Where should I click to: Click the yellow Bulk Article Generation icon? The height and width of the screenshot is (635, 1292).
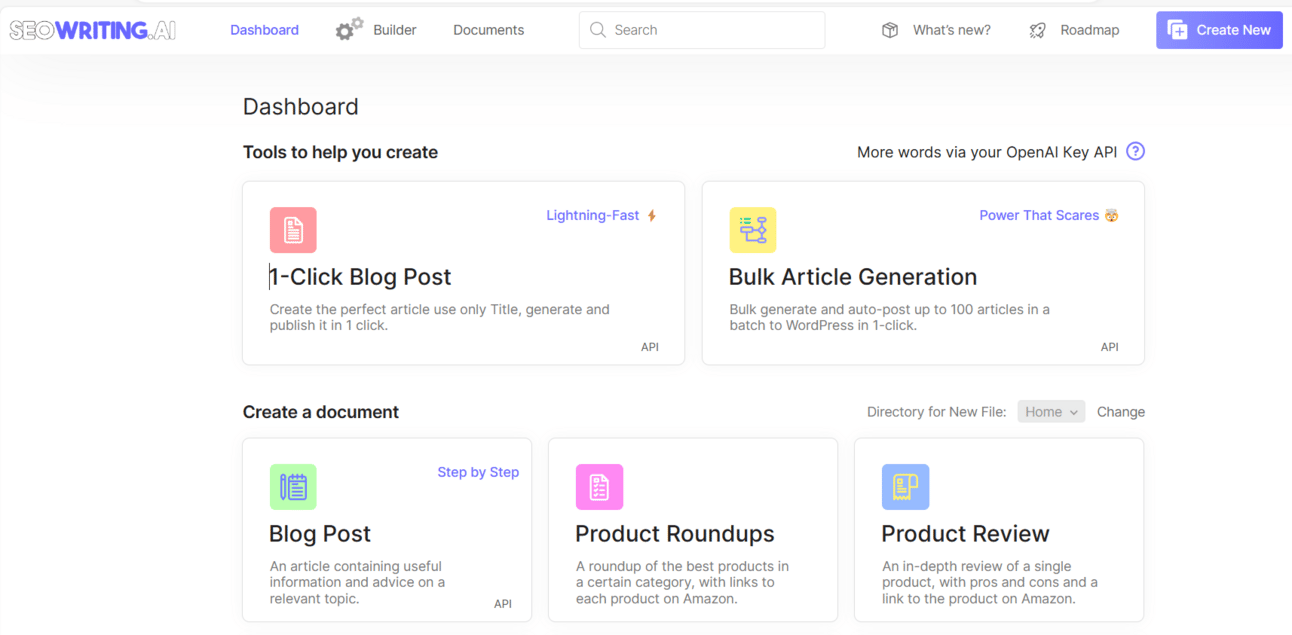pos(753,230)
